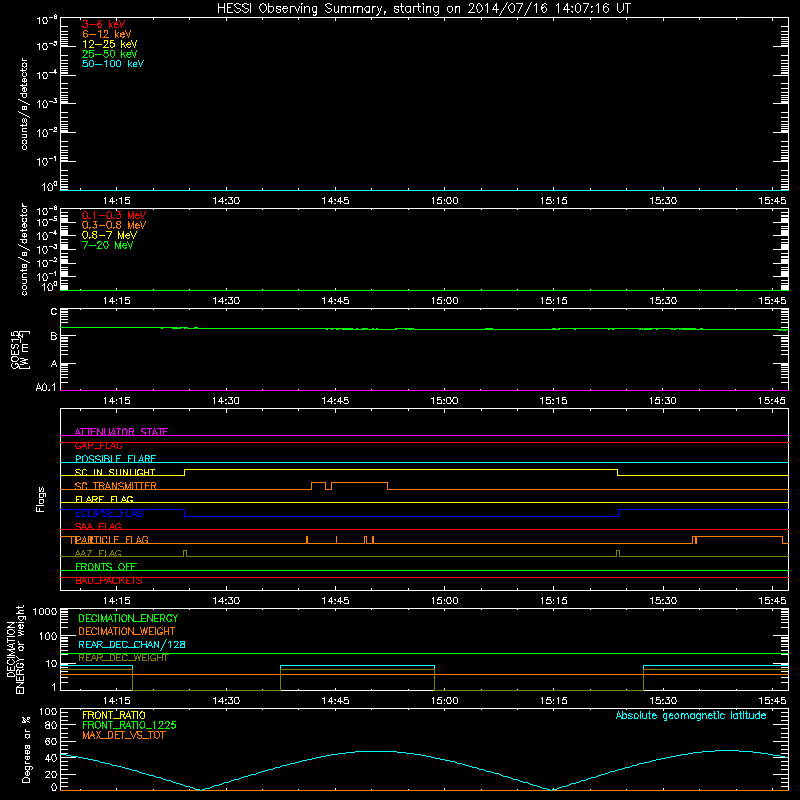Image resolution: width=800 pixels, height=800 pixels.
Task: Click the SC_IN_SUNLIGHT flag label
Action: click(x=115, y=472)
